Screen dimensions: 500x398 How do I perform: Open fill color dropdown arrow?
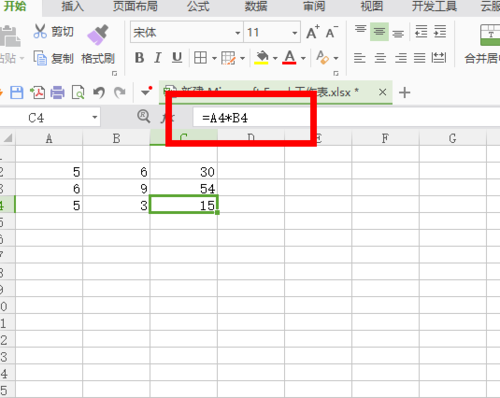click(x=275, y=59)
